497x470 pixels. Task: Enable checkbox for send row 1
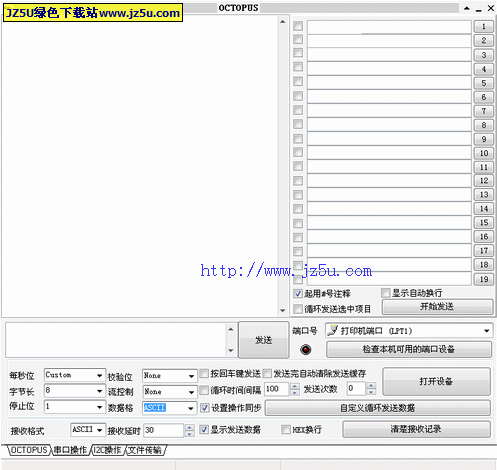tap(298, 26)
